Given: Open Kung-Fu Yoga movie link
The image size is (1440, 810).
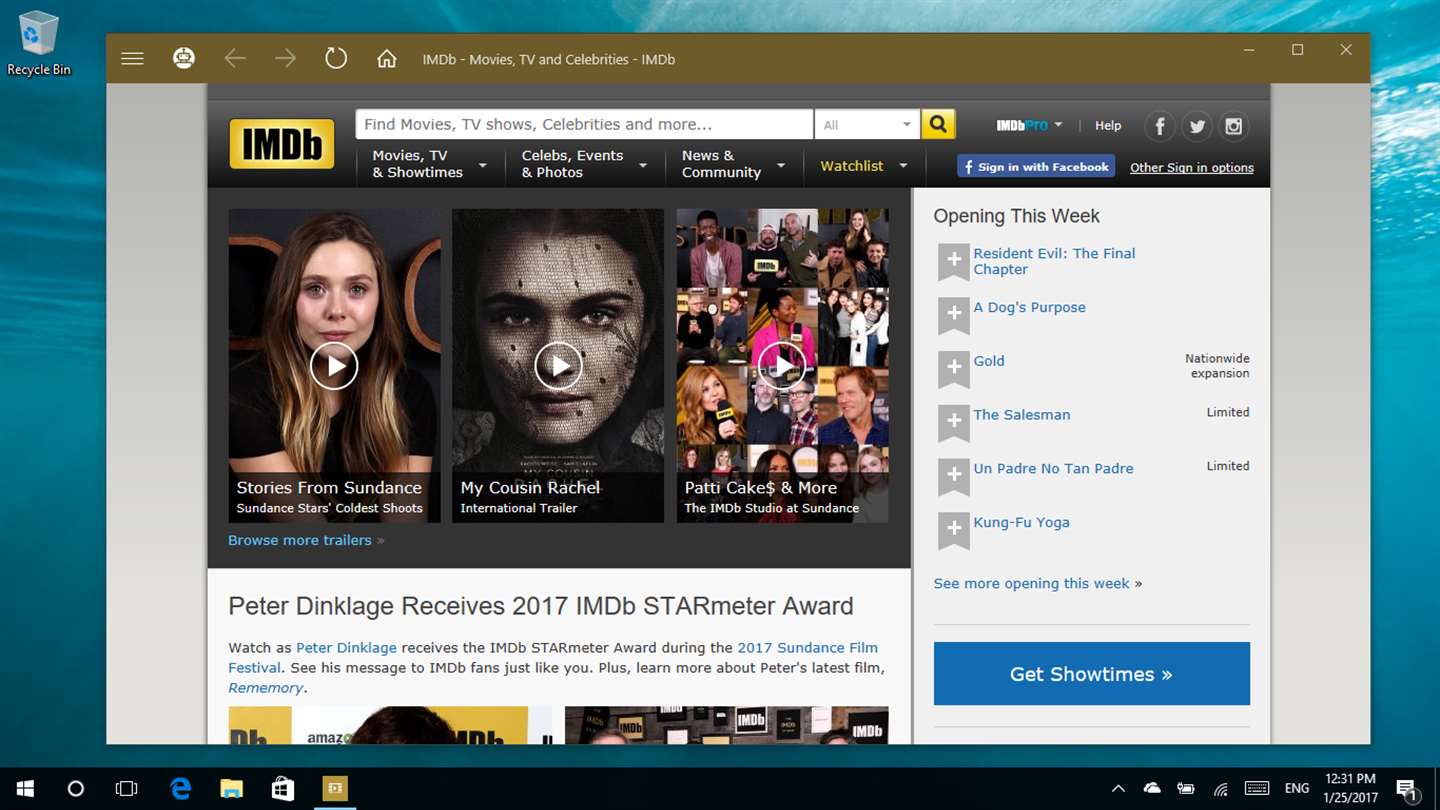Looking at the screenshot, I should pyautogui.click(x=1021, y=522).
